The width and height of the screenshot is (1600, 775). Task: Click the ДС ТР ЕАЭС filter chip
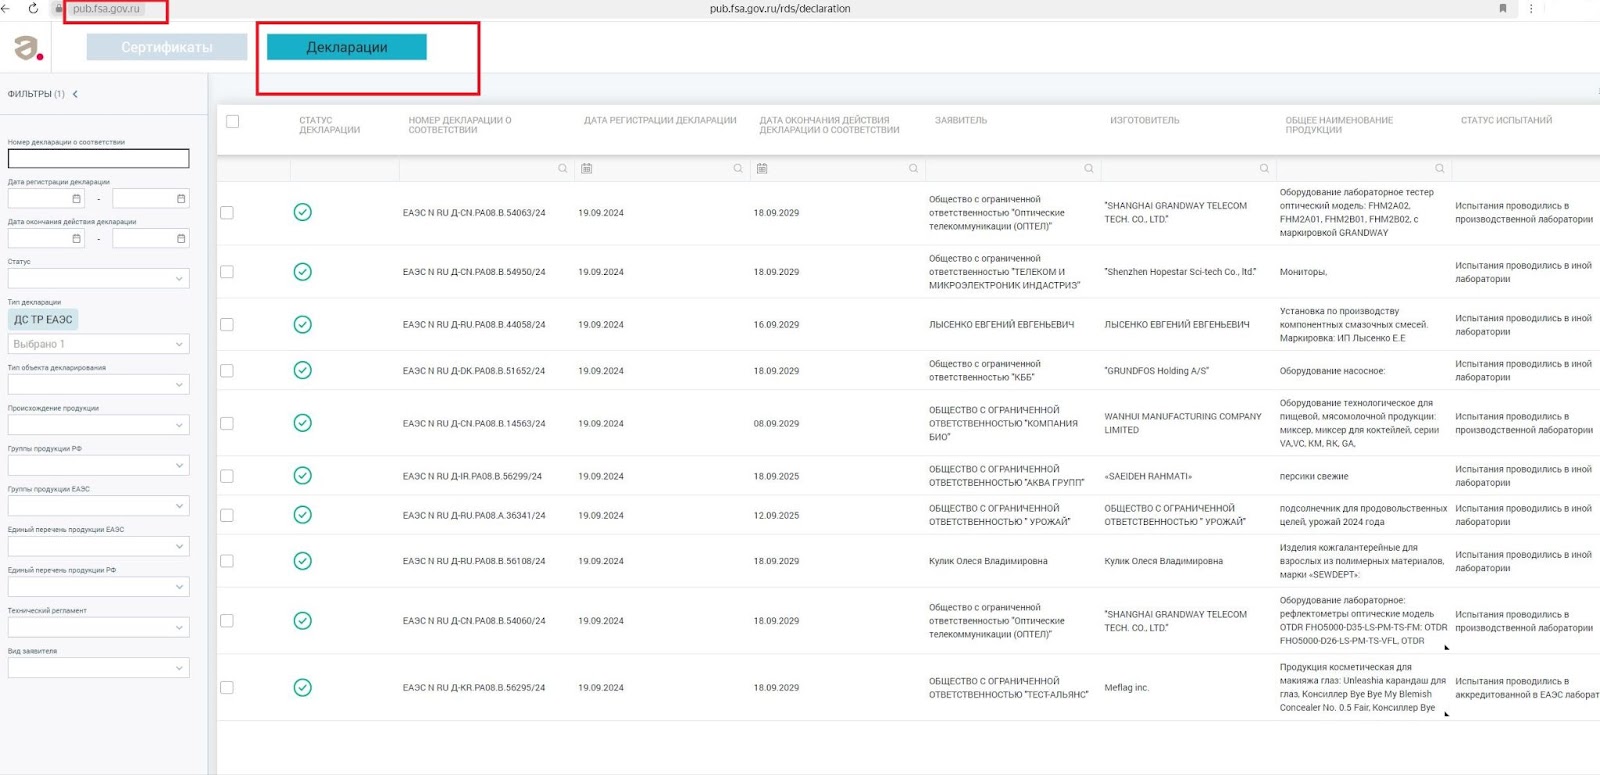click(43, 320)
